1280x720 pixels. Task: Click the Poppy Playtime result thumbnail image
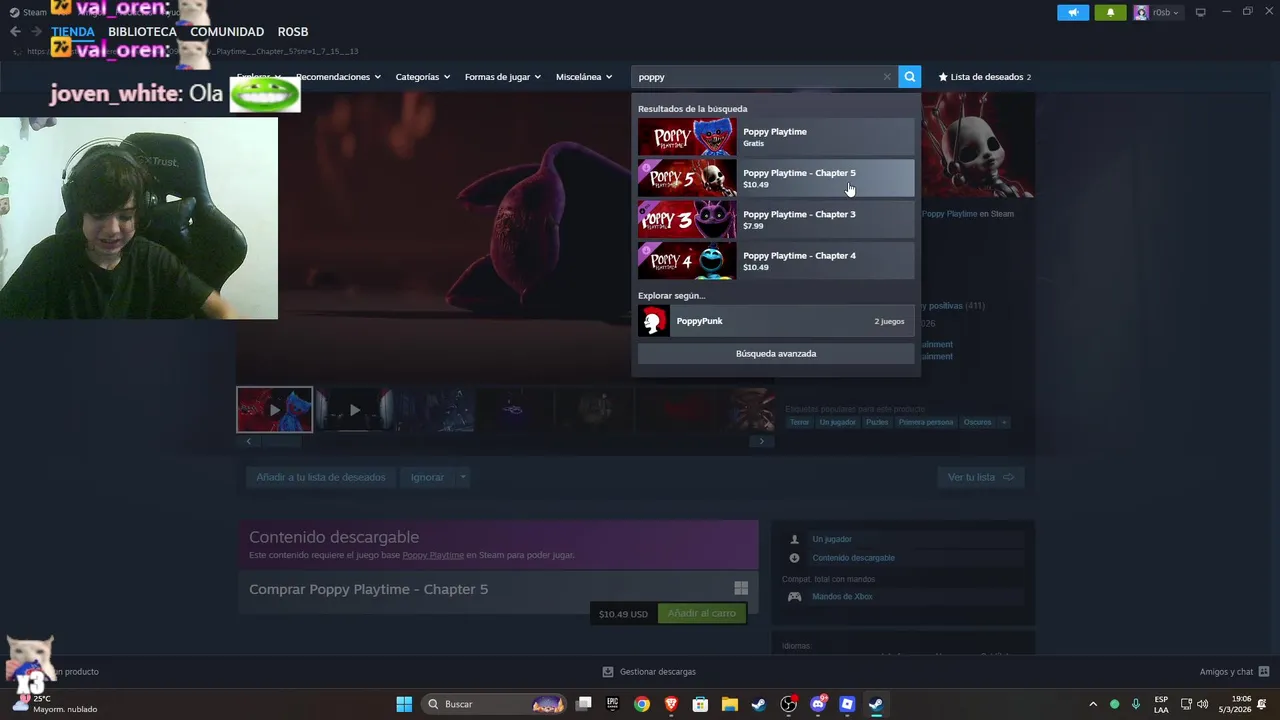tap(687, 137)
